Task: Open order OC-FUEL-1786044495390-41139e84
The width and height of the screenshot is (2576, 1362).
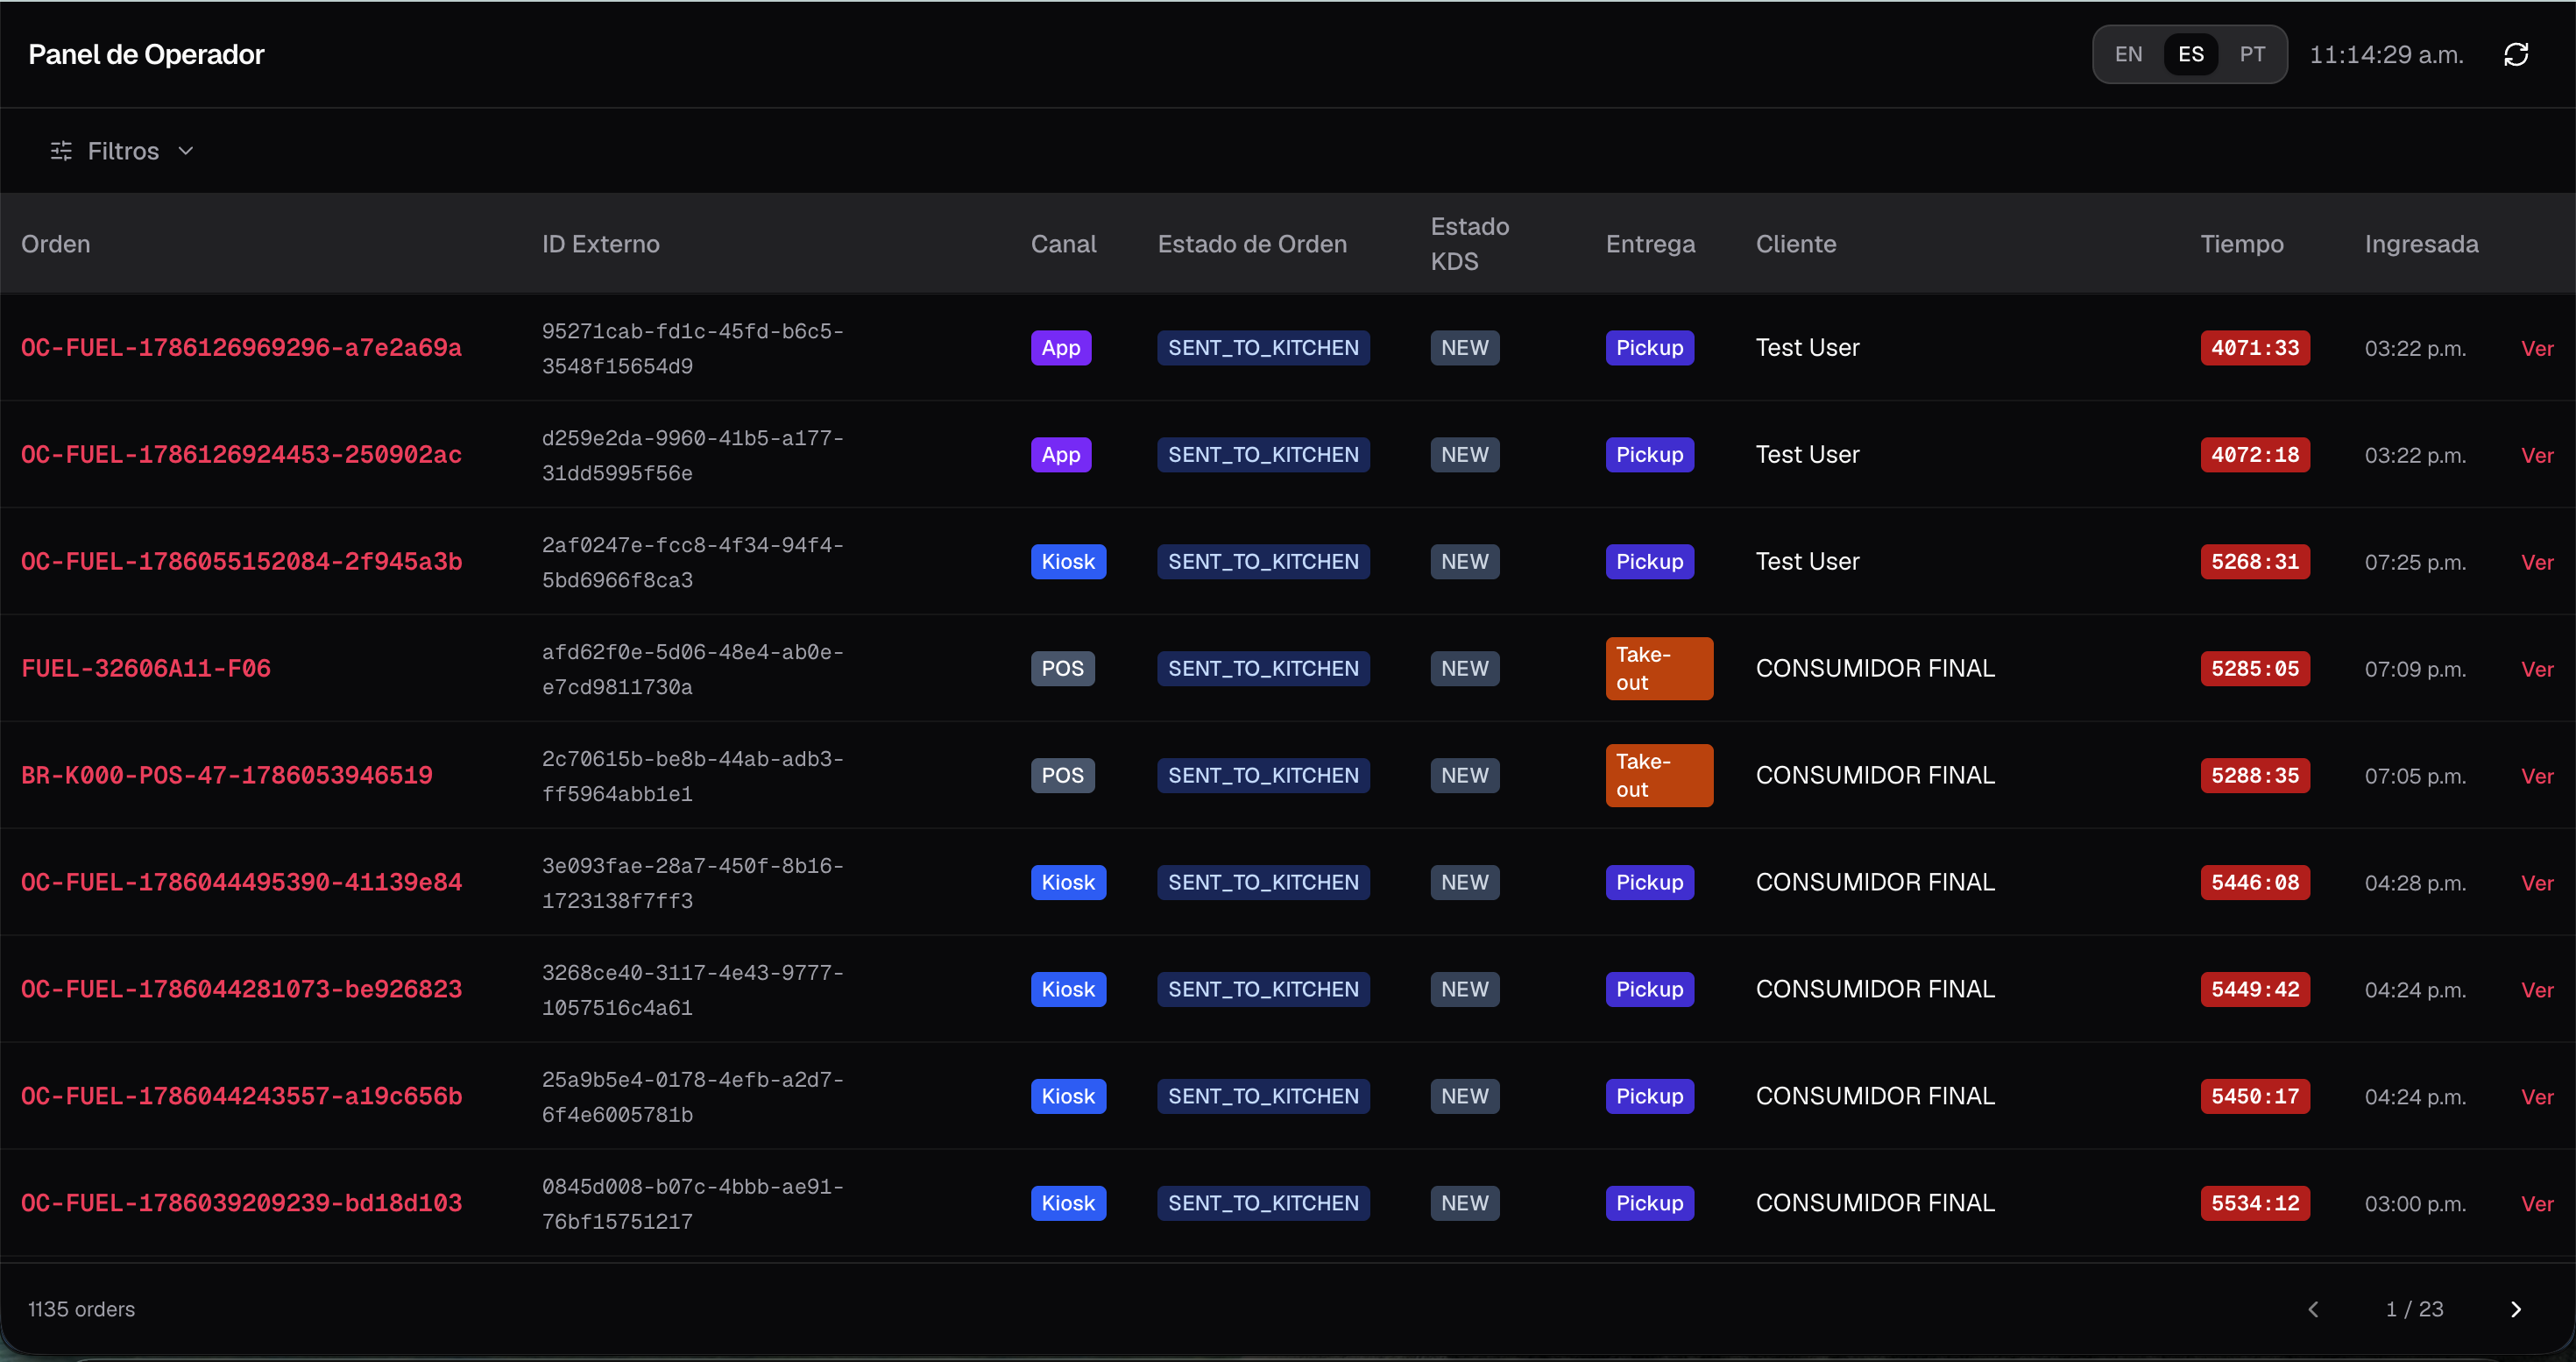Action: coord(241,883)
